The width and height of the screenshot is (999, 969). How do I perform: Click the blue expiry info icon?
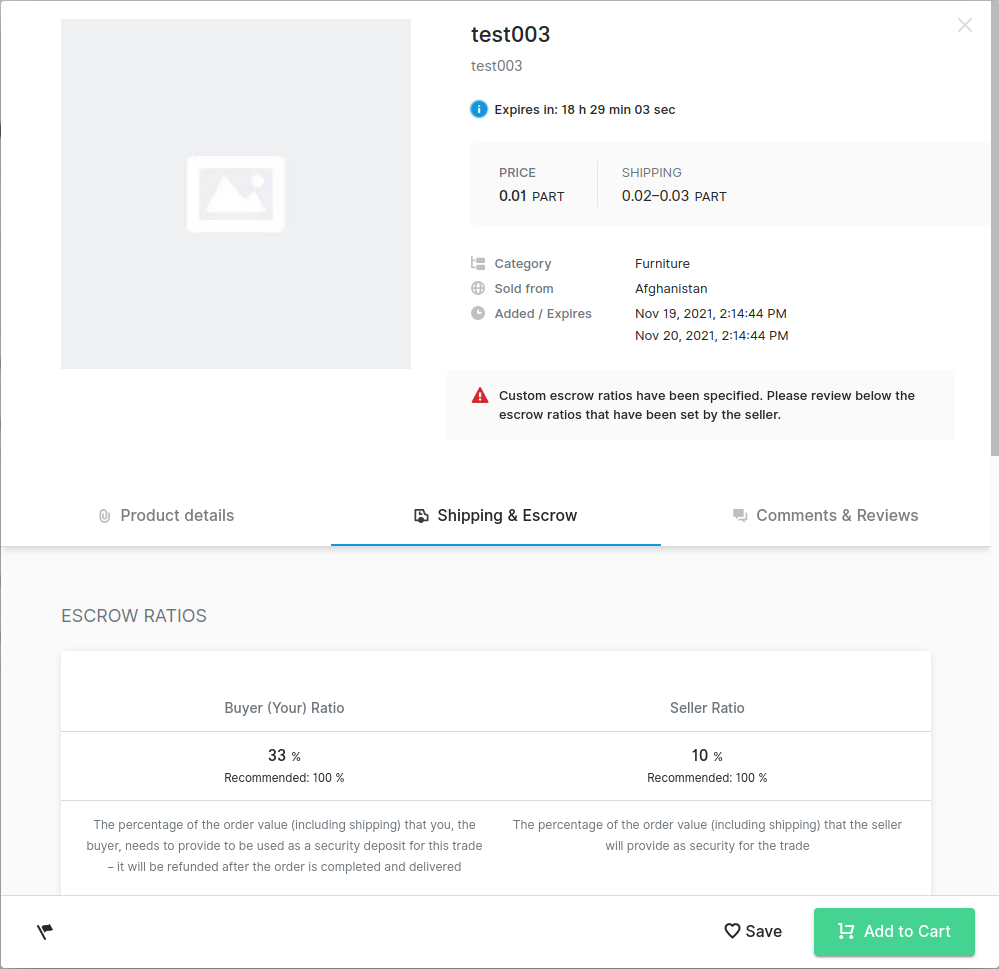(x=478, y=110)
